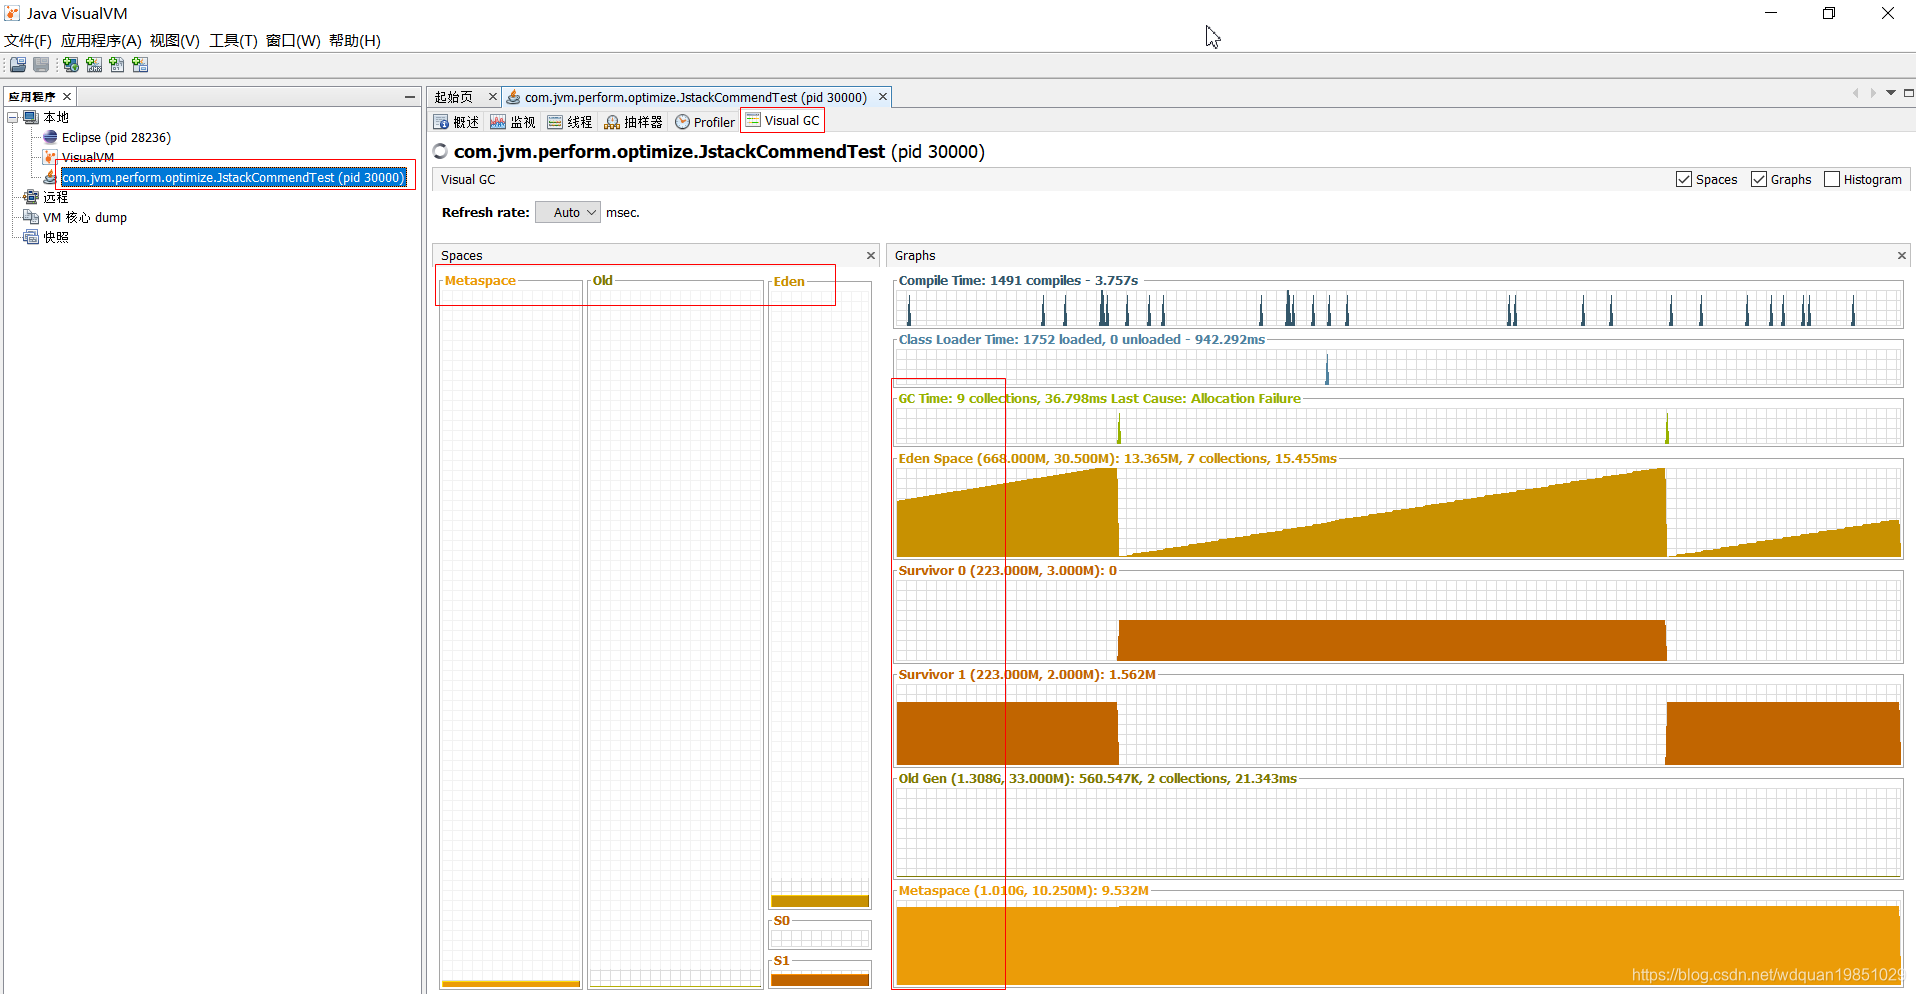Click the Java VisualVM title bar logo
The height and width of the screenshot is (994, 1916).
[12, 14]
